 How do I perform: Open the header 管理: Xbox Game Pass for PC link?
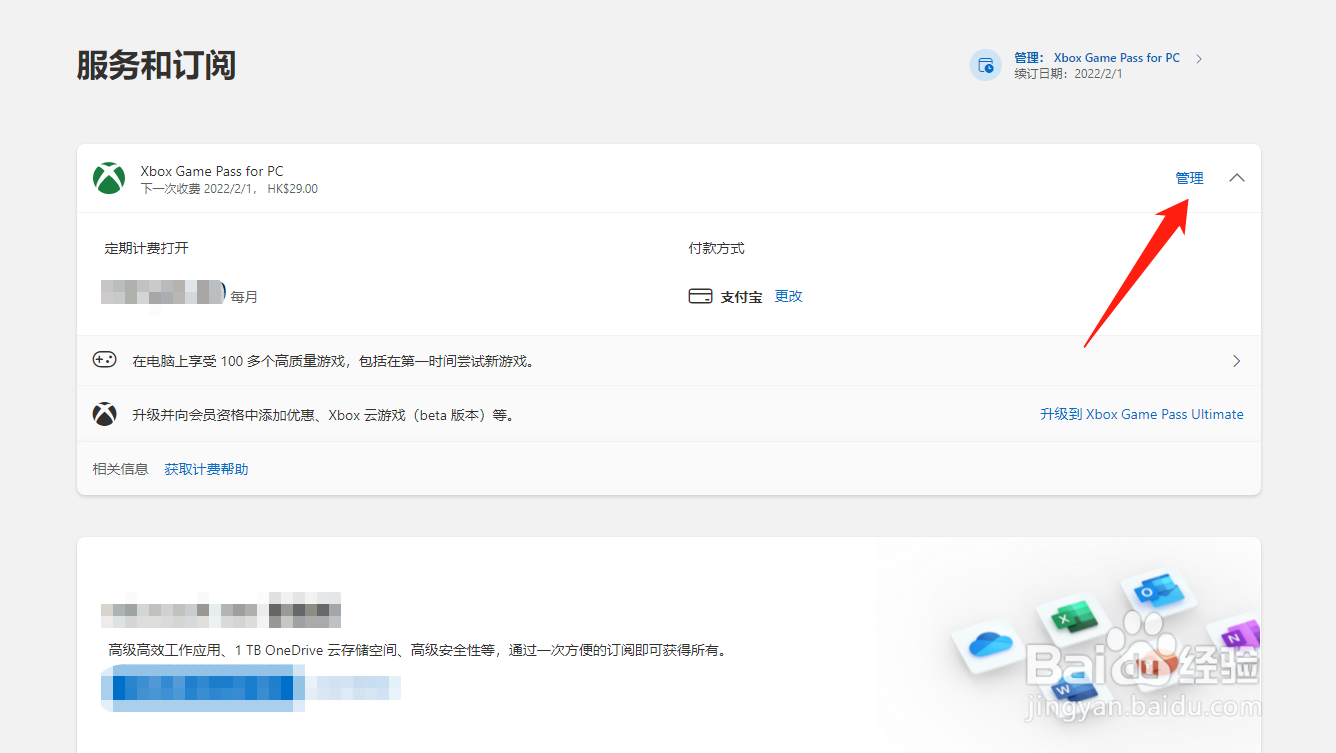[x=1097, y=58]
